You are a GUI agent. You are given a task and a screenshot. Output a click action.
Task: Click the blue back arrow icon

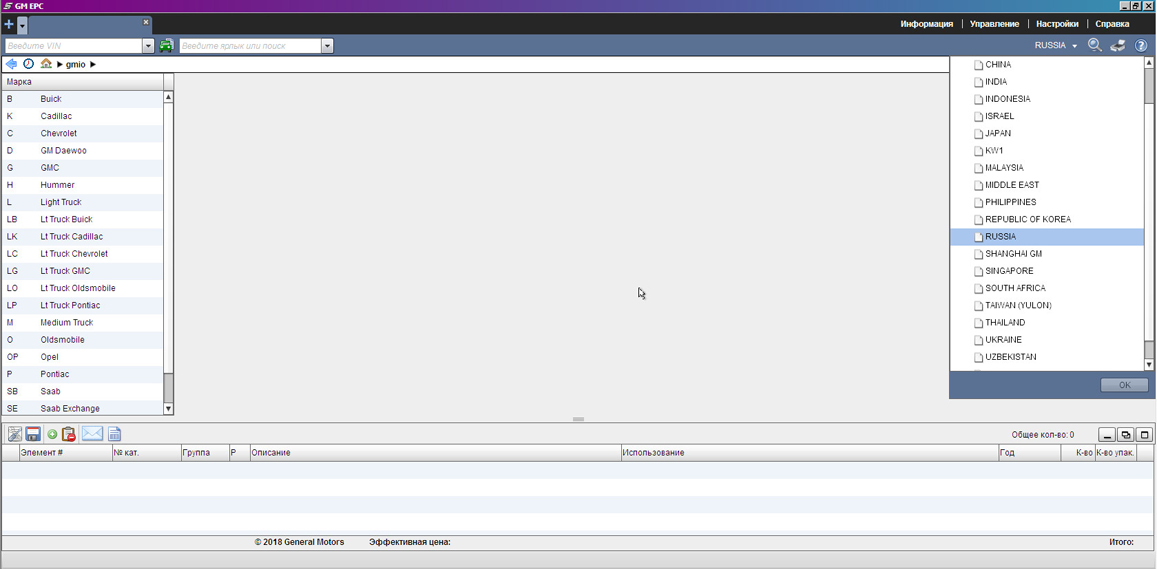[11, 64]
